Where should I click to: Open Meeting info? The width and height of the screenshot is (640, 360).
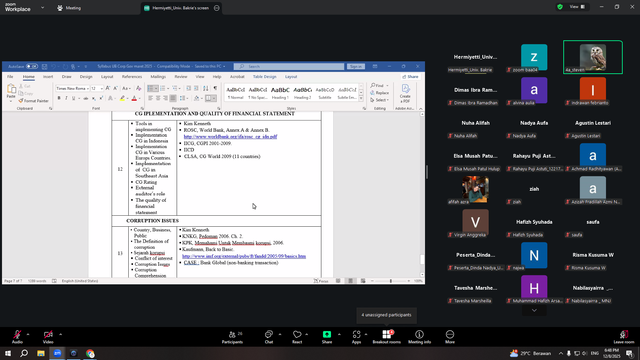coord(419,337)
